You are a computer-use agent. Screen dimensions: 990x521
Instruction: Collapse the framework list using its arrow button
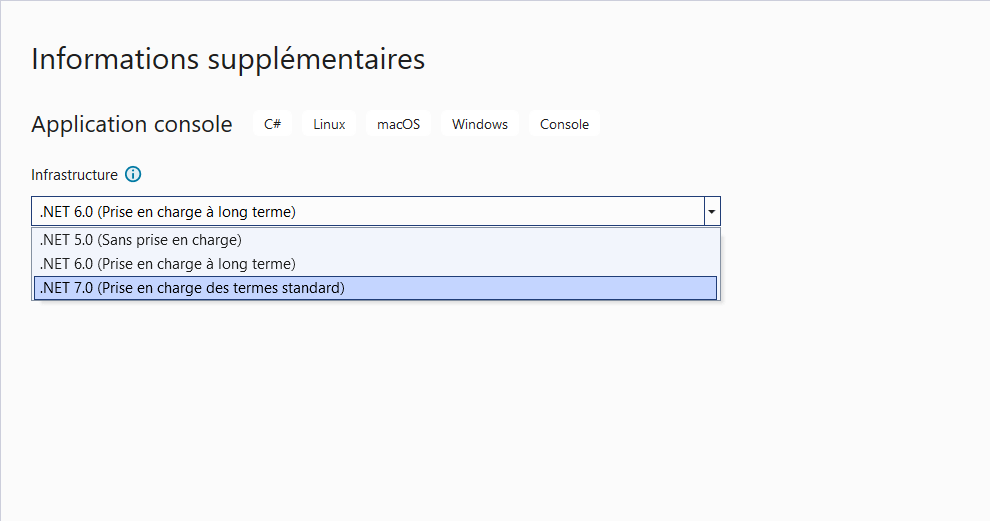tap(711, 212)
